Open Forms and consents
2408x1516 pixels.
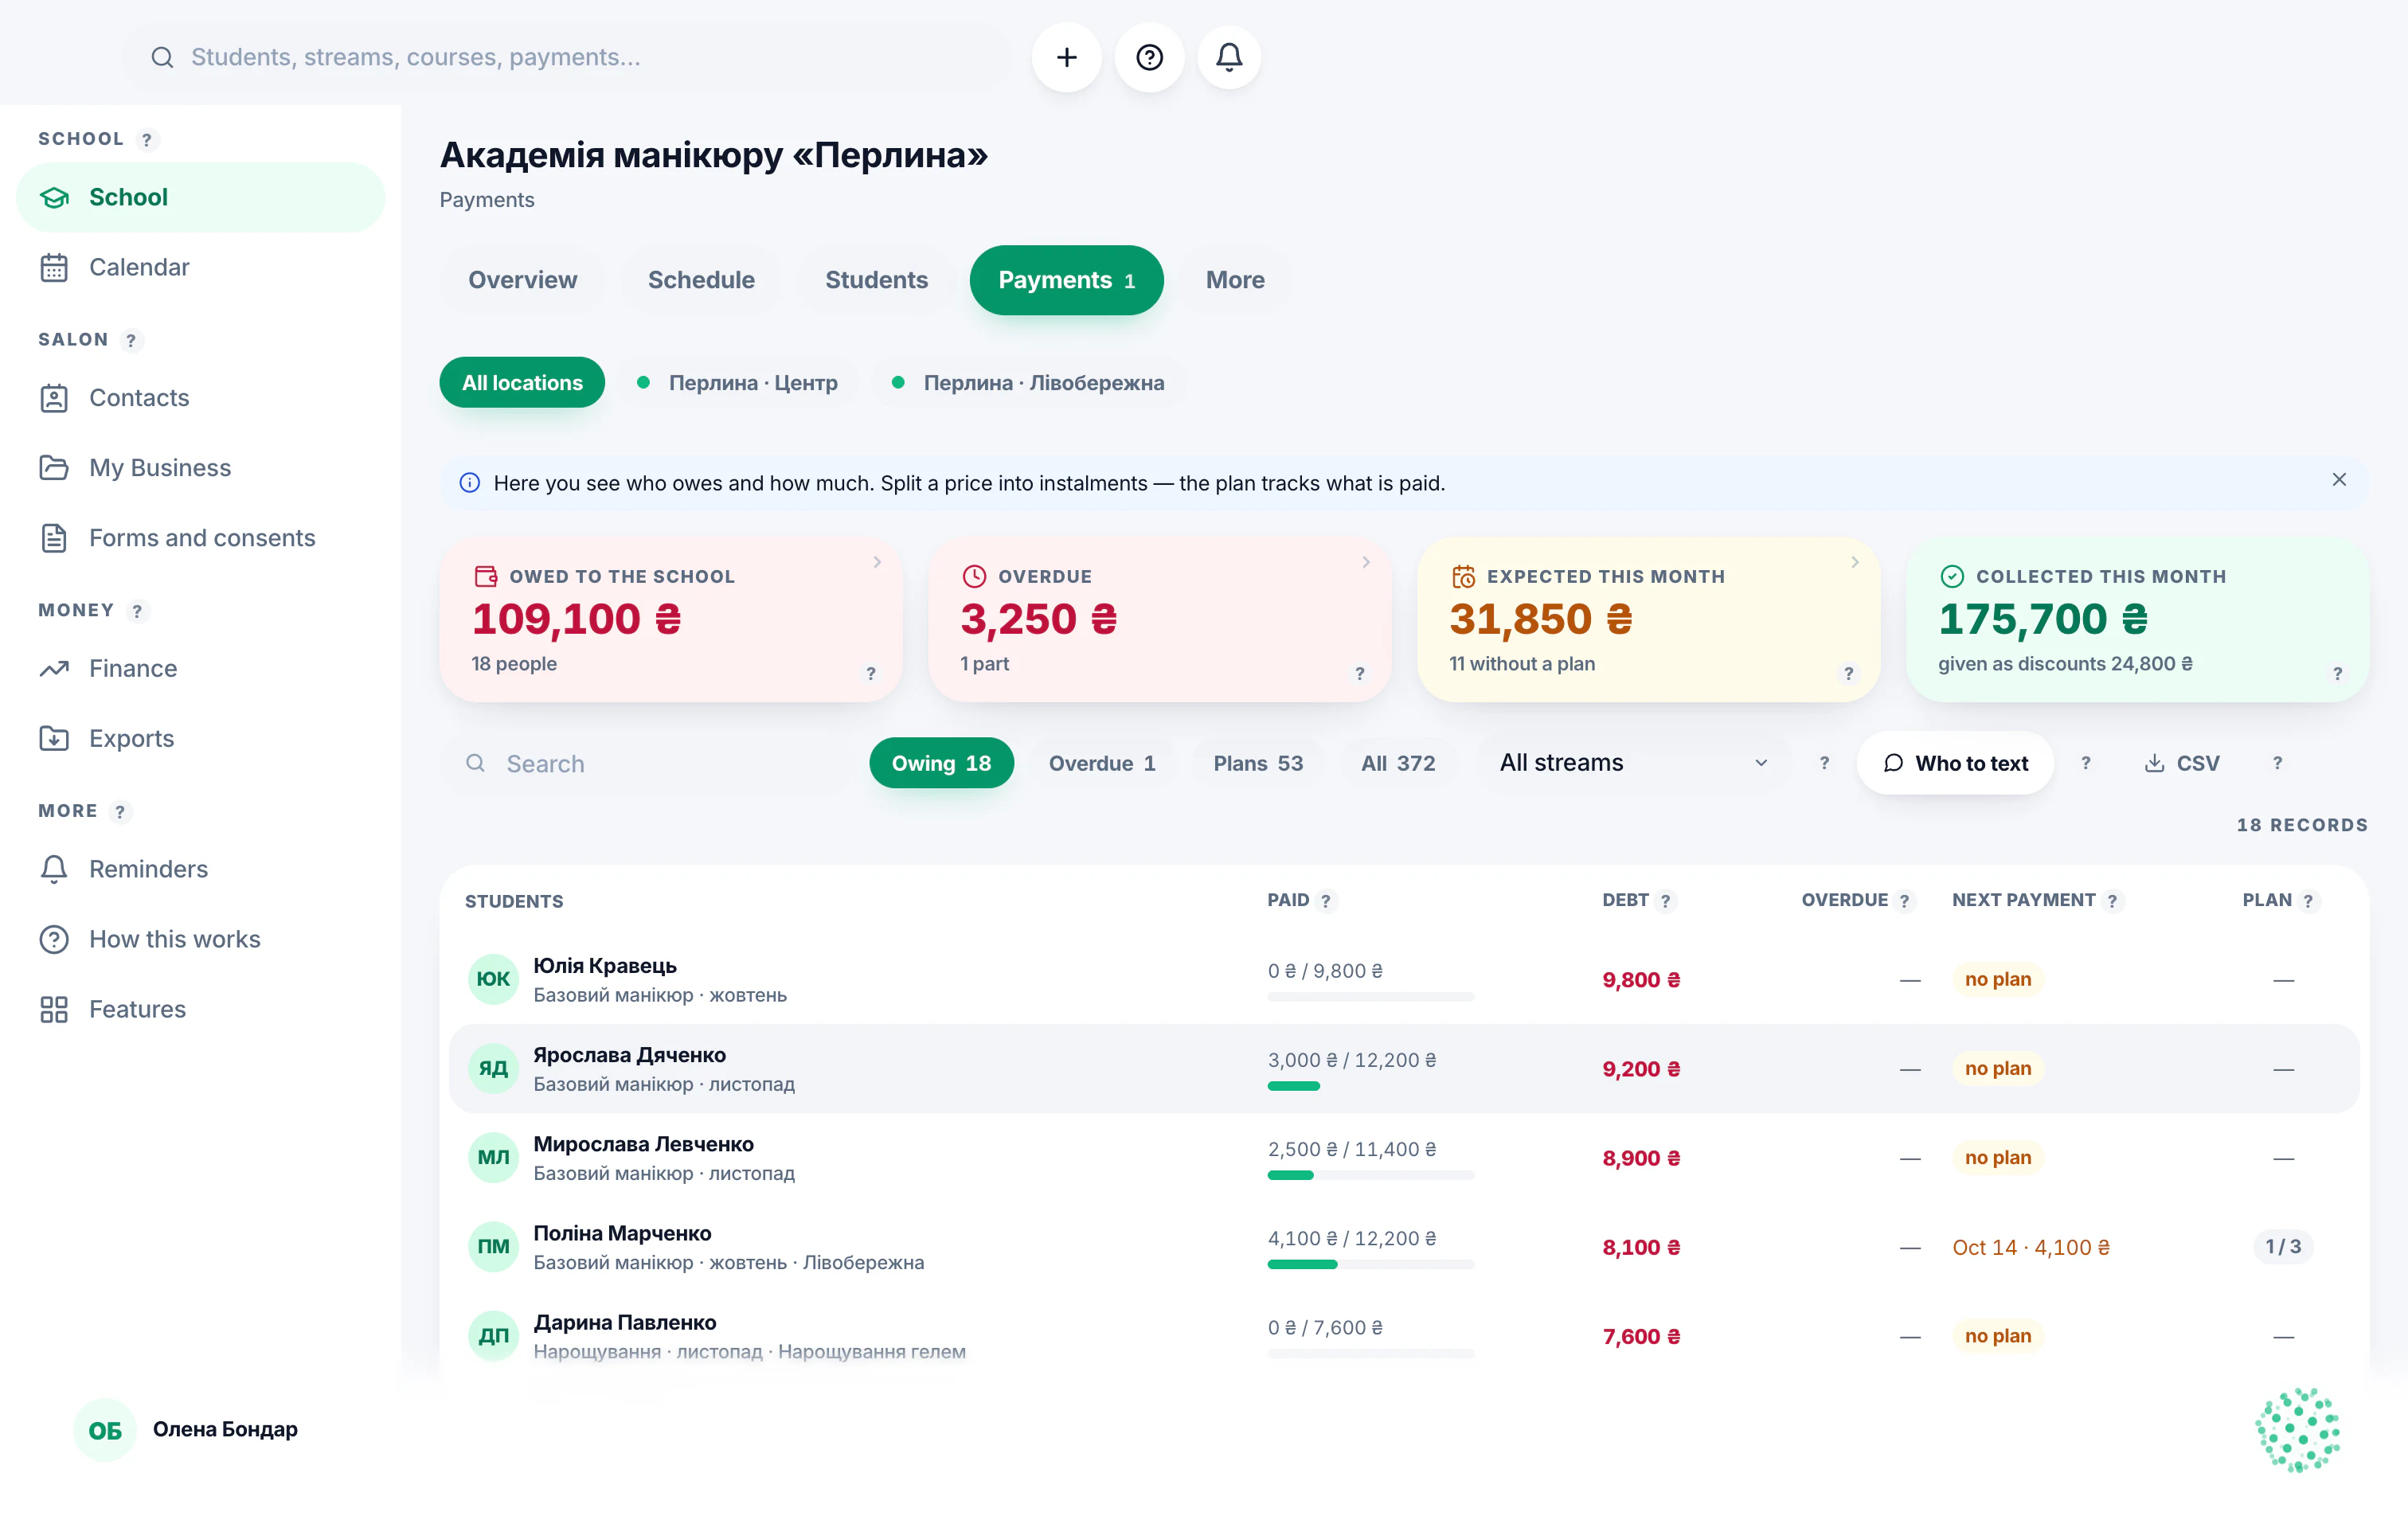point(200,538)
